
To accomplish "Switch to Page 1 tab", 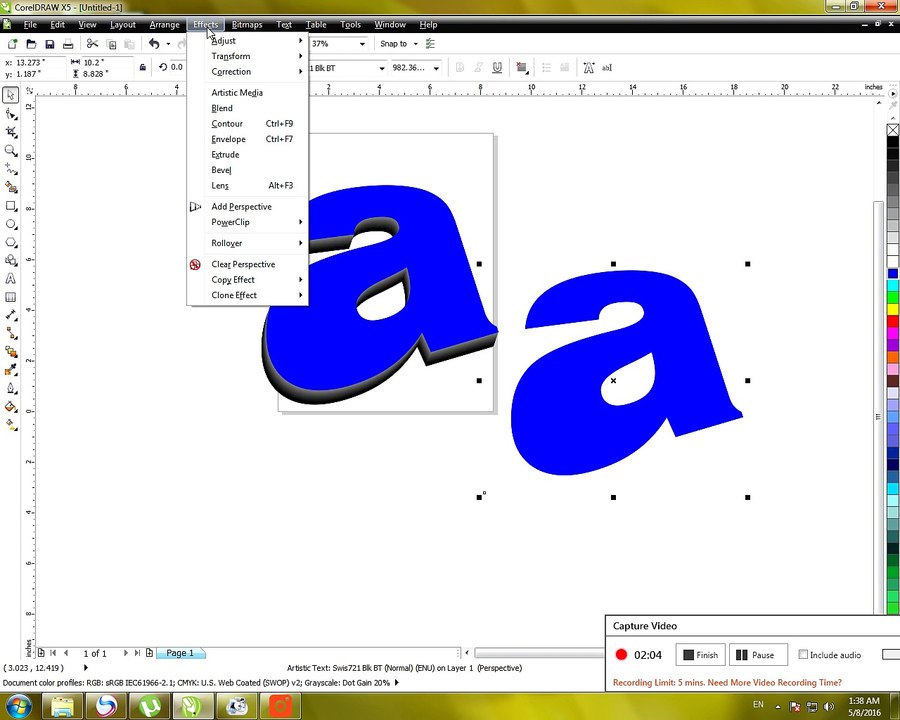I will 180,653.
